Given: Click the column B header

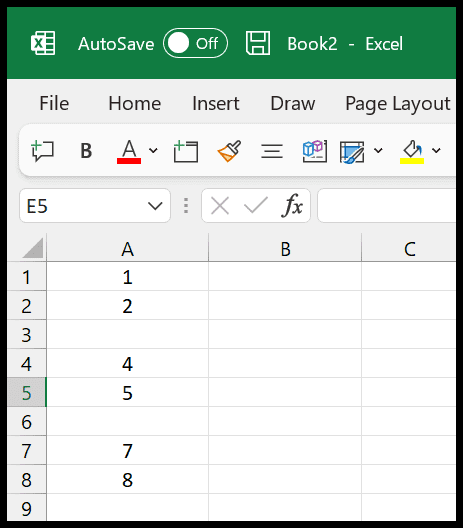Looking at the screenshot, I should click(x=285, y=249).
